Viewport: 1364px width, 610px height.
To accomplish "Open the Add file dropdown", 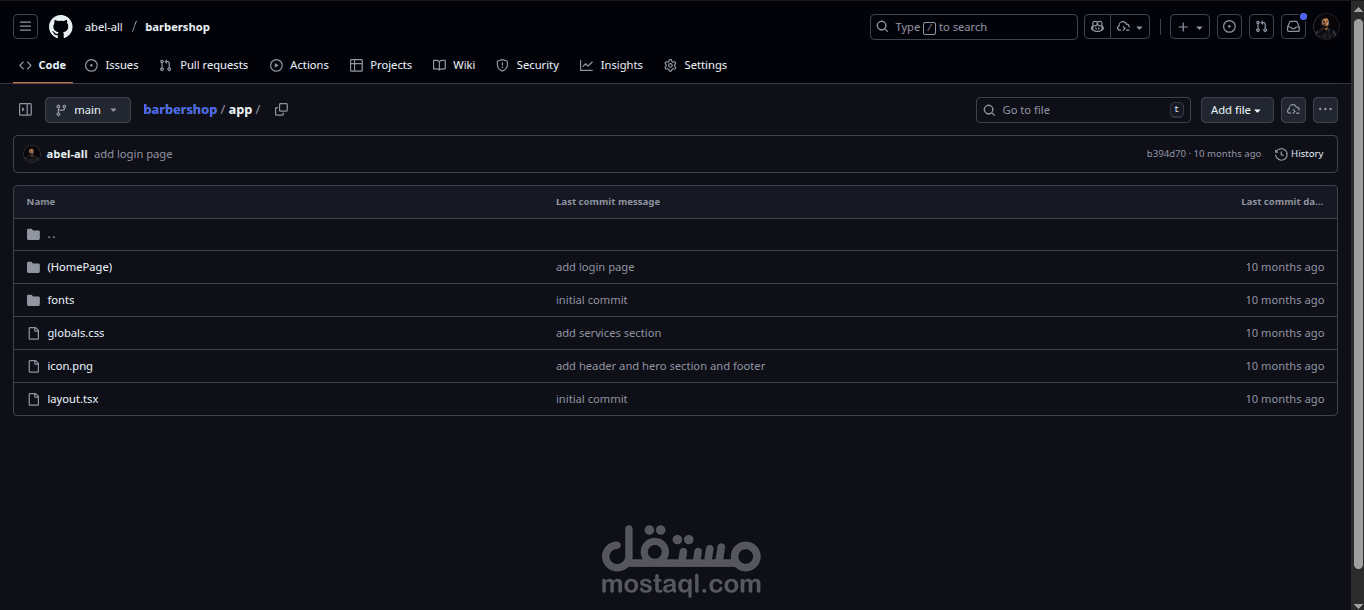I will (x=1237, y=110).
